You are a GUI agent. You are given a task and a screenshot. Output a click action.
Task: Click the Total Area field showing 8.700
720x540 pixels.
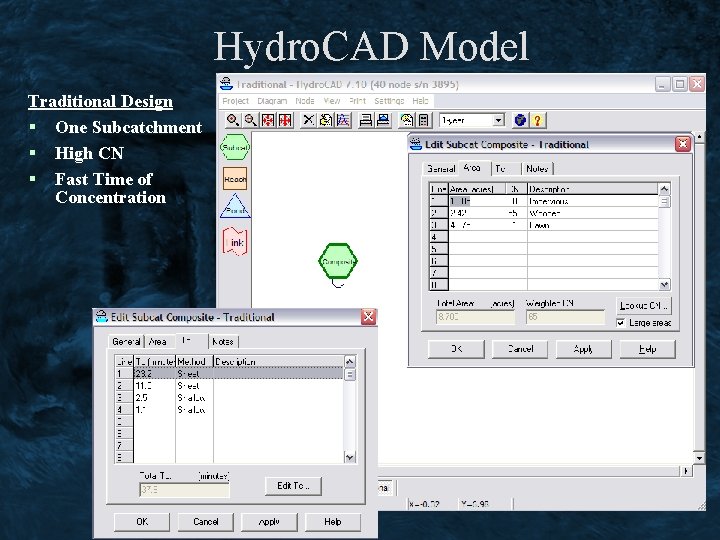click(x=475, y=317)
